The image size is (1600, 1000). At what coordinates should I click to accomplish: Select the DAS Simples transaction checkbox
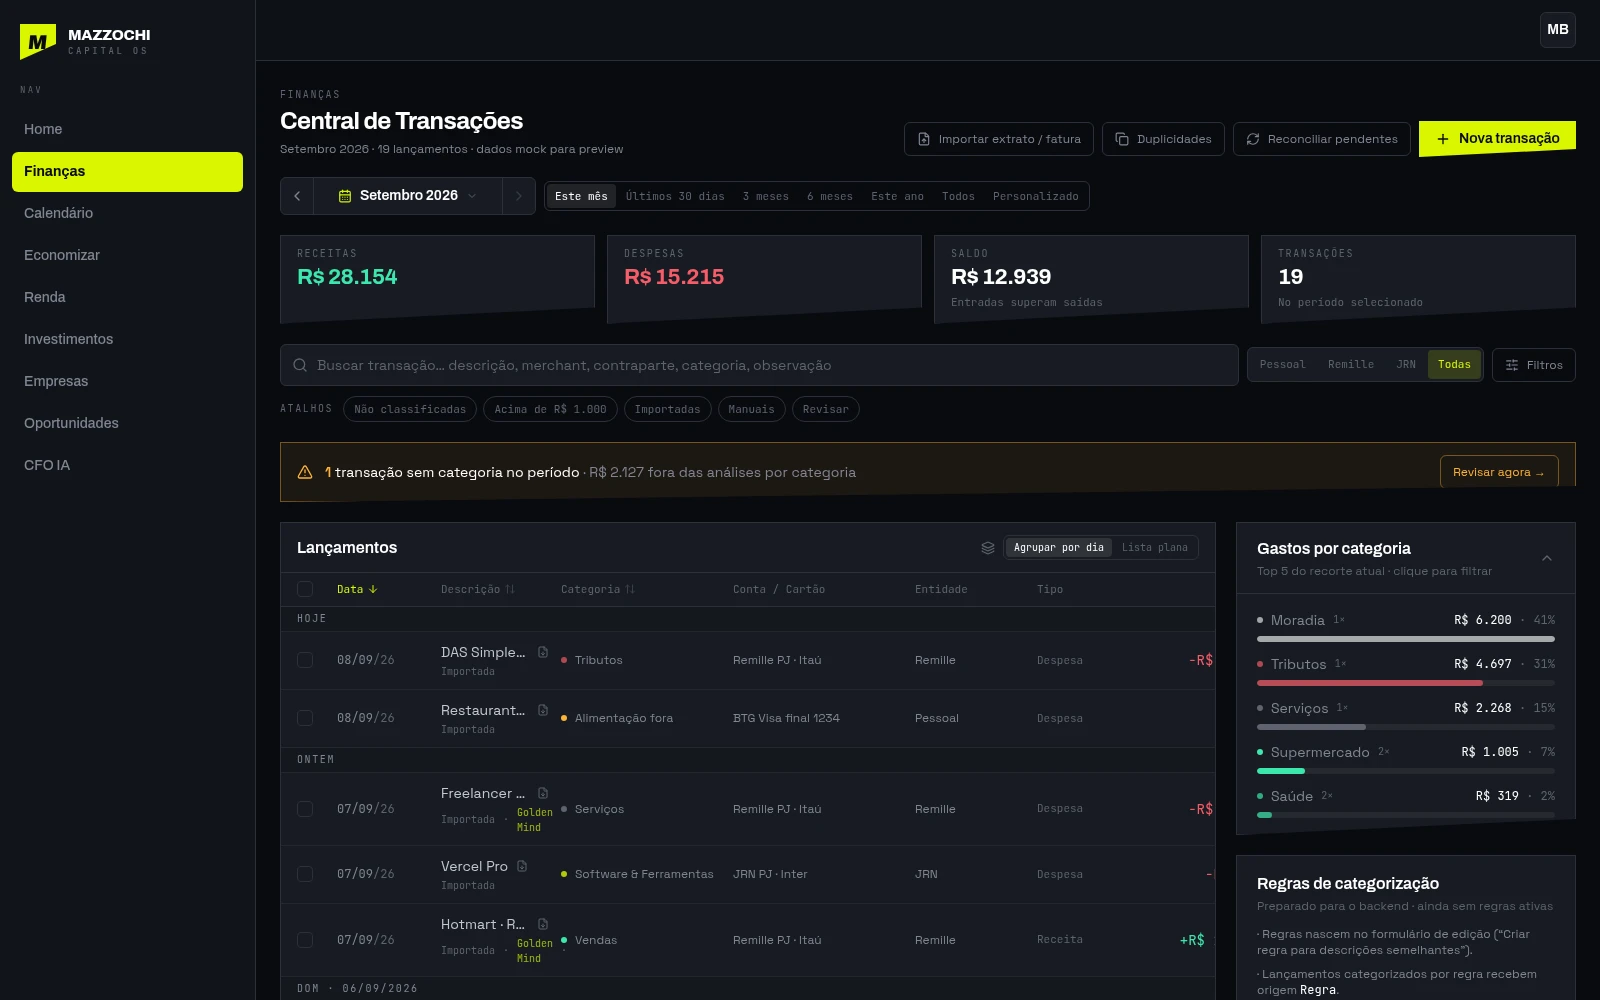coord(305,660)
